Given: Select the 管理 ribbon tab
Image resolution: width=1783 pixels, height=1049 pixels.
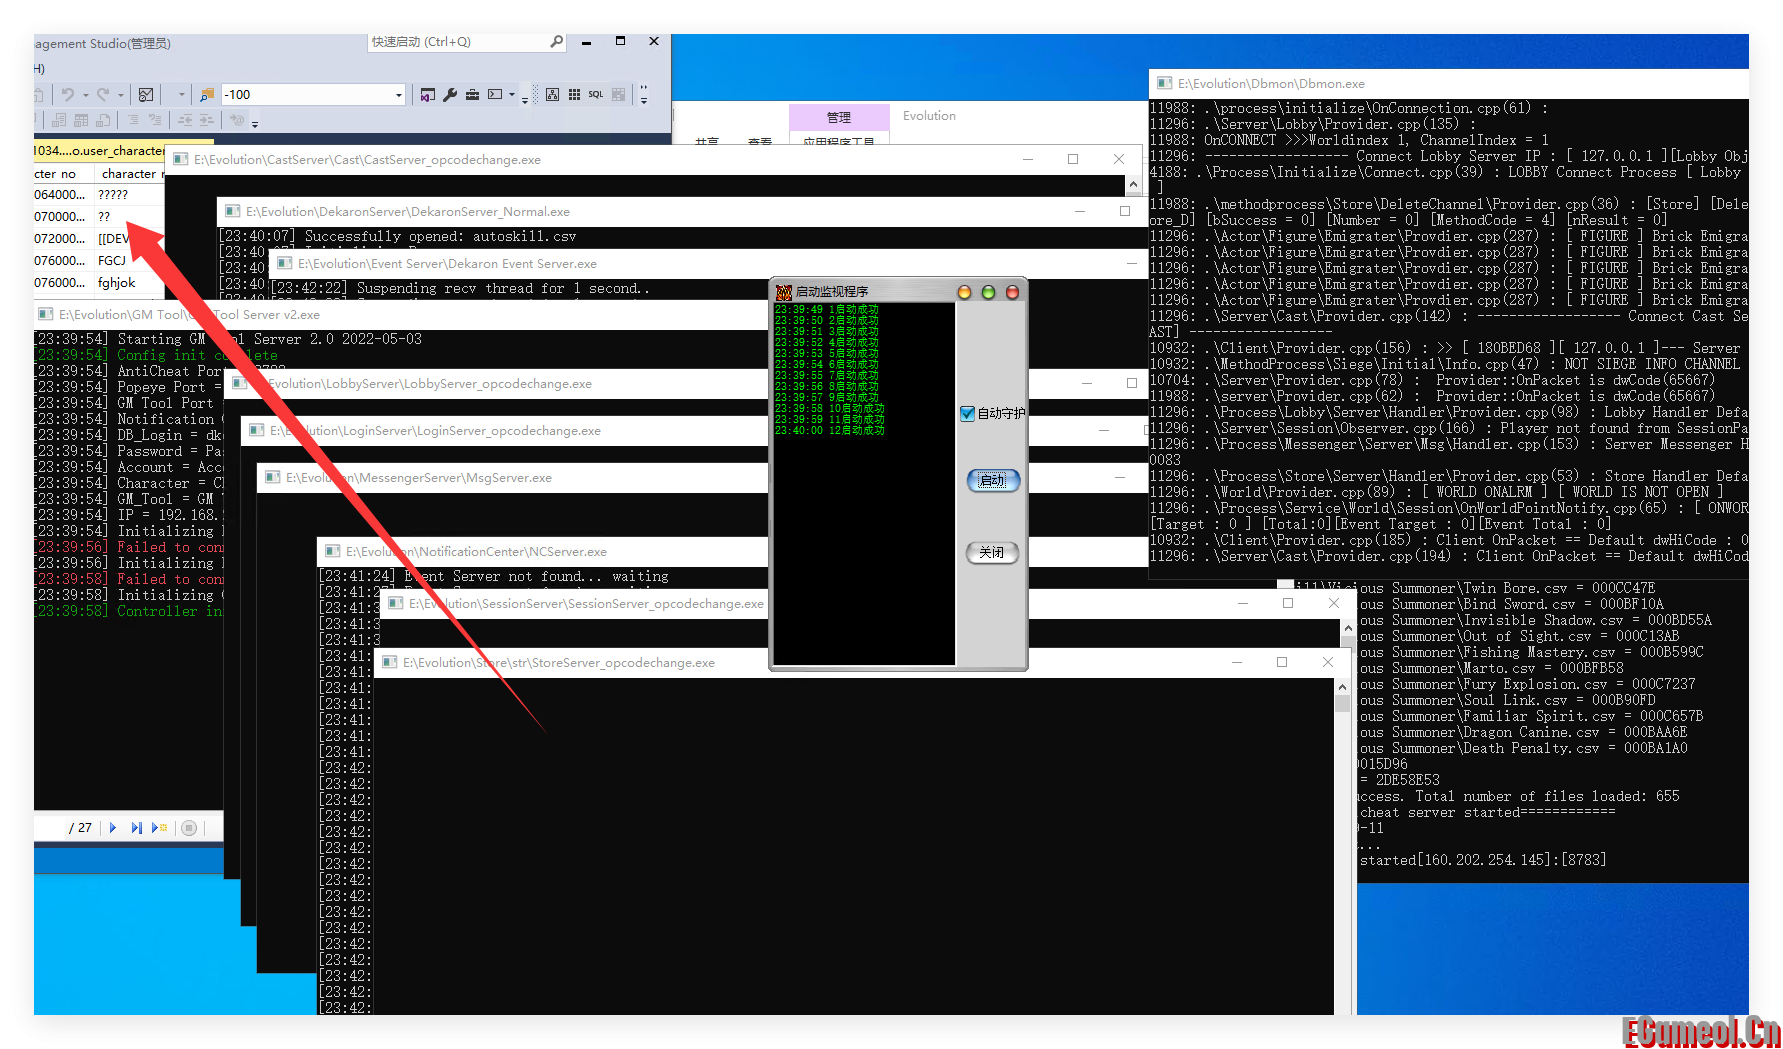Looking at the screenshot, I should click(x=838, y=117).
